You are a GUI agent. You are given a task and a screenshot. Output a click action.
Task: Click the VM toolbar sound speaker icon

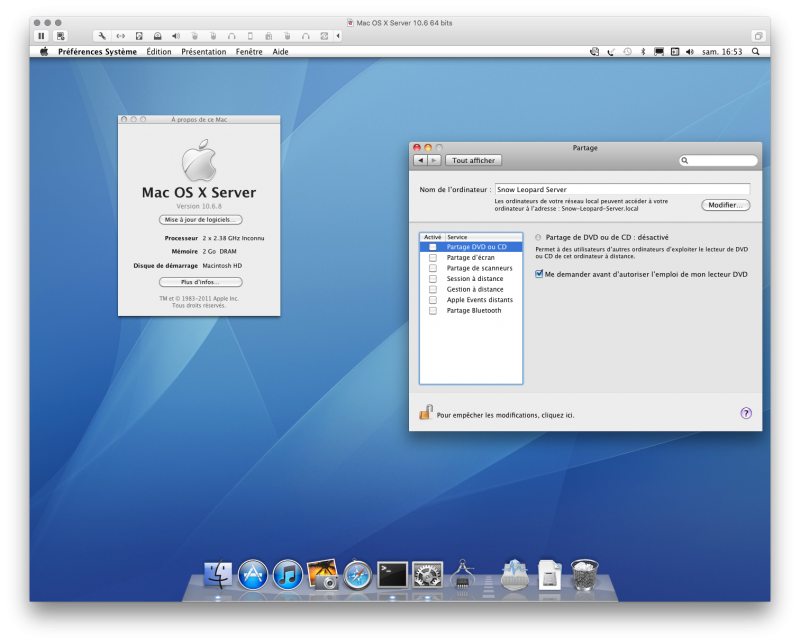[x=176, y=36]
